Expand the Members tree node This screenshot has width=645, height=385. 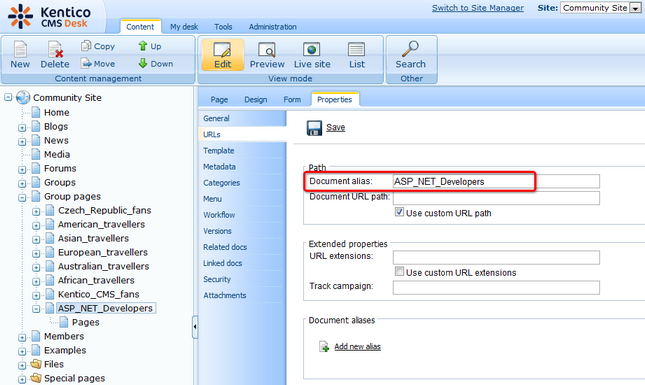22,337
